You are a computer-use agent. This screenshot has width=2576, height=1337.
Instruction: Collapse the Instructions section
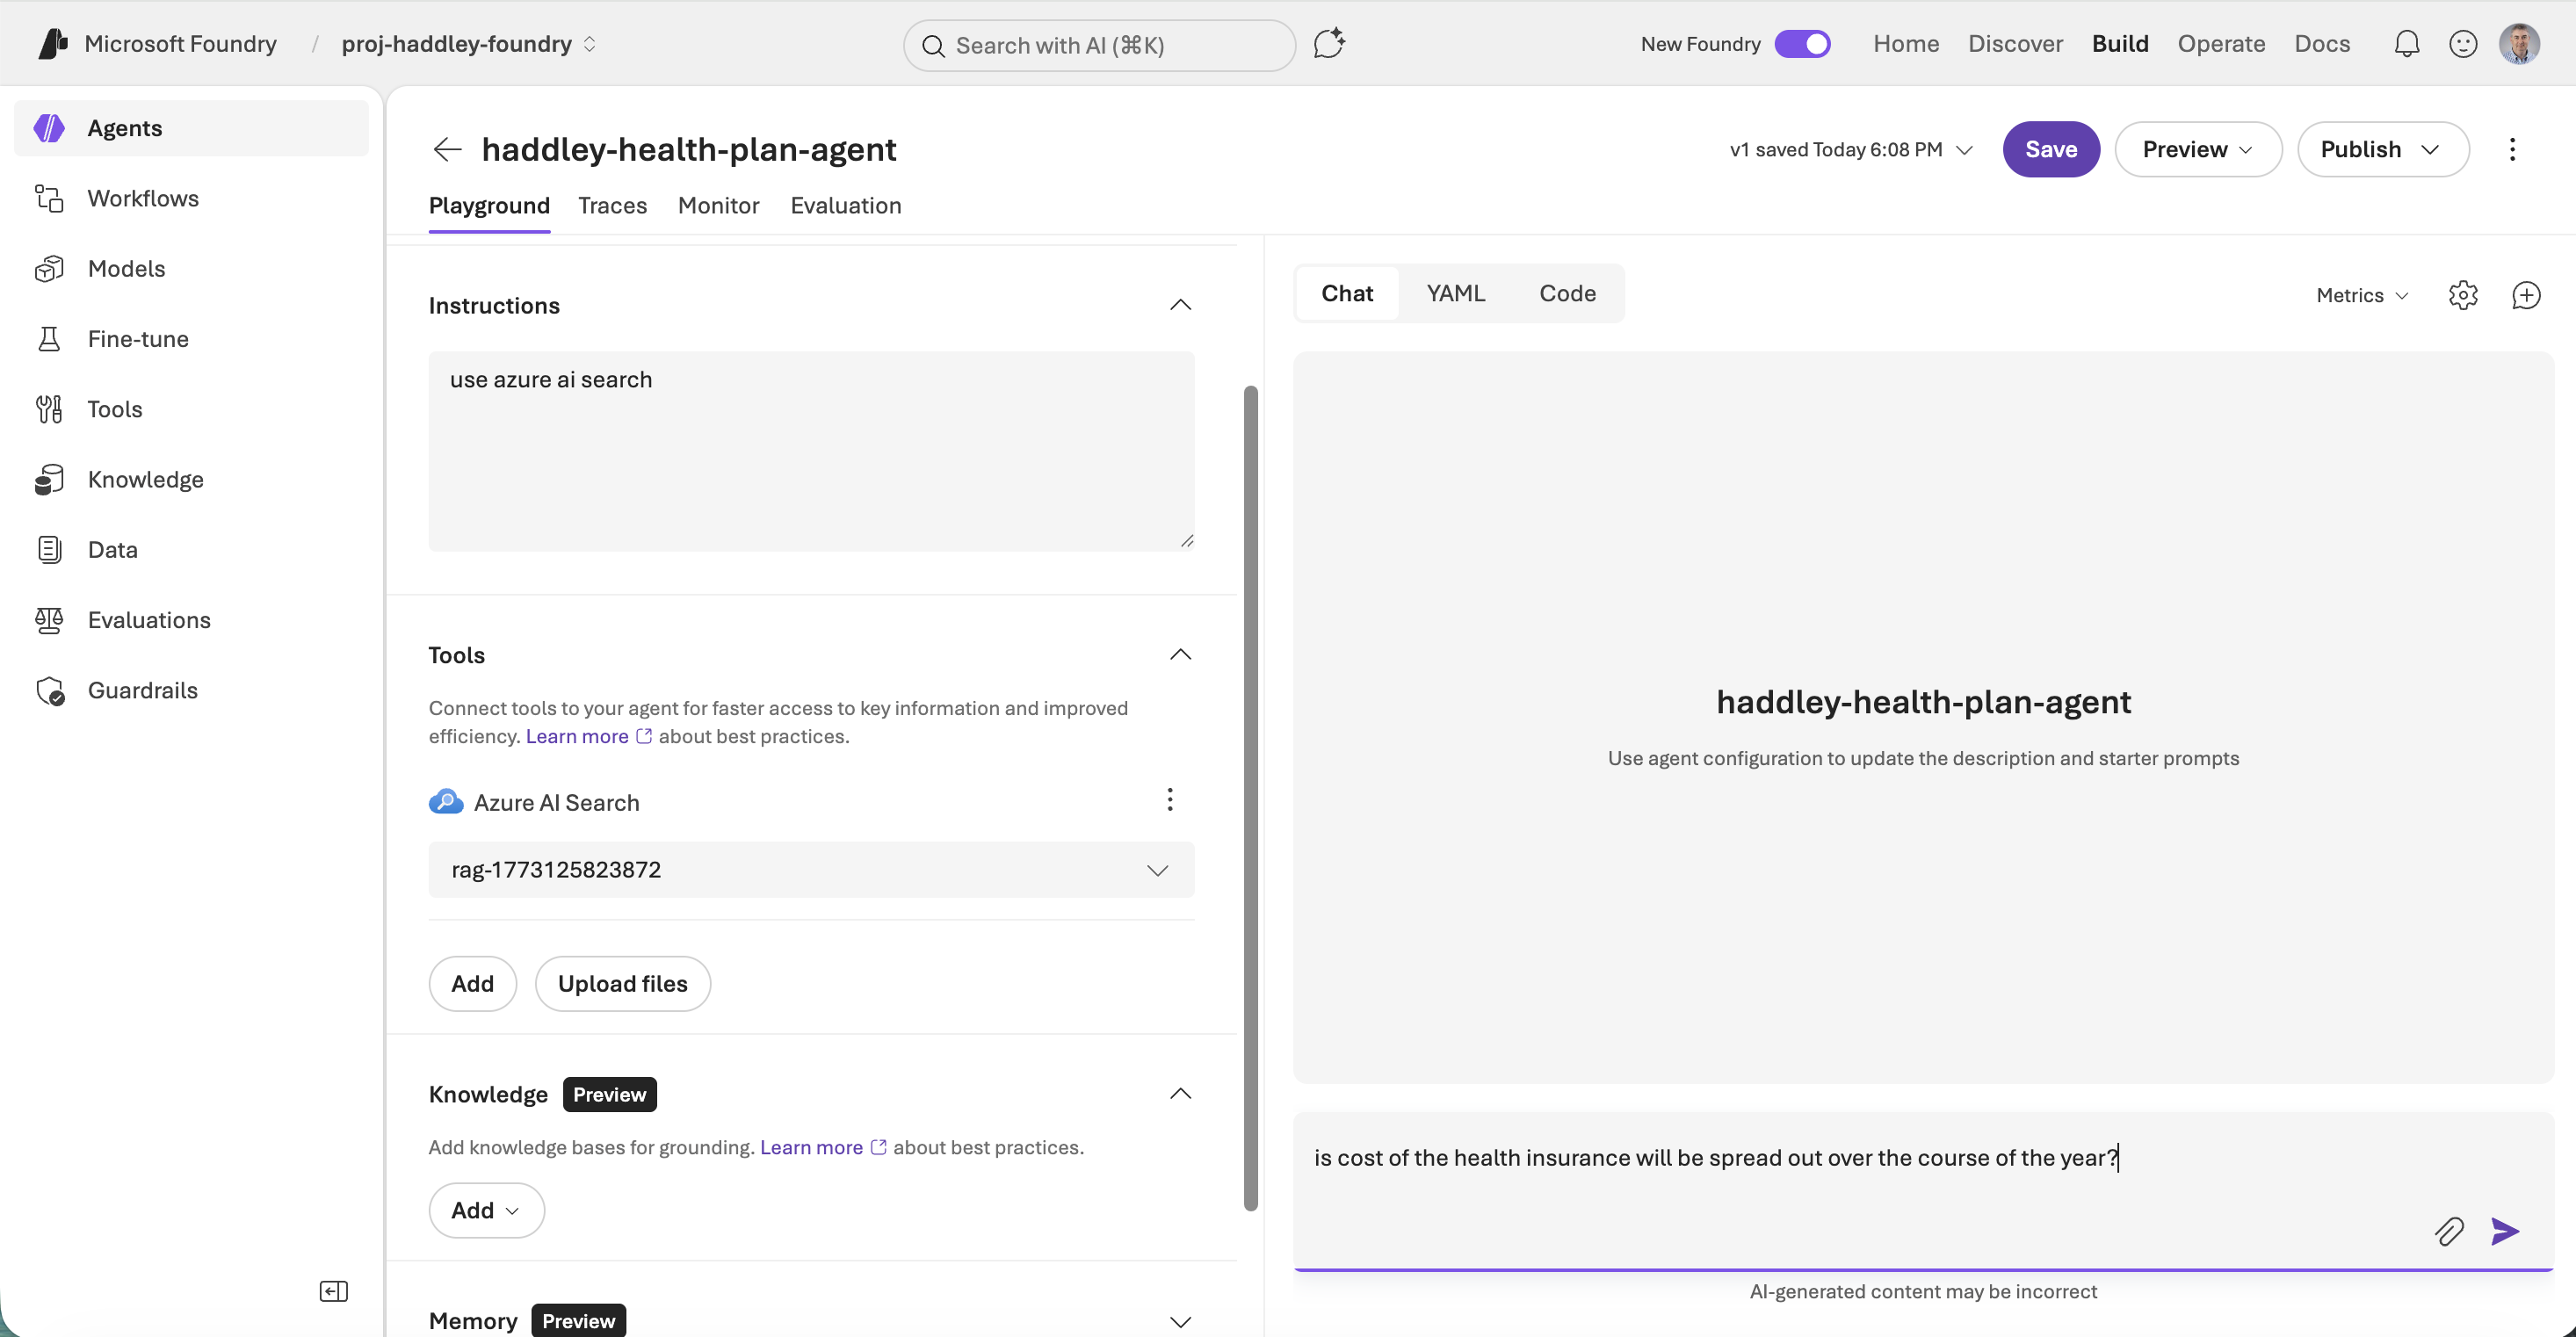click(1180, 305)
